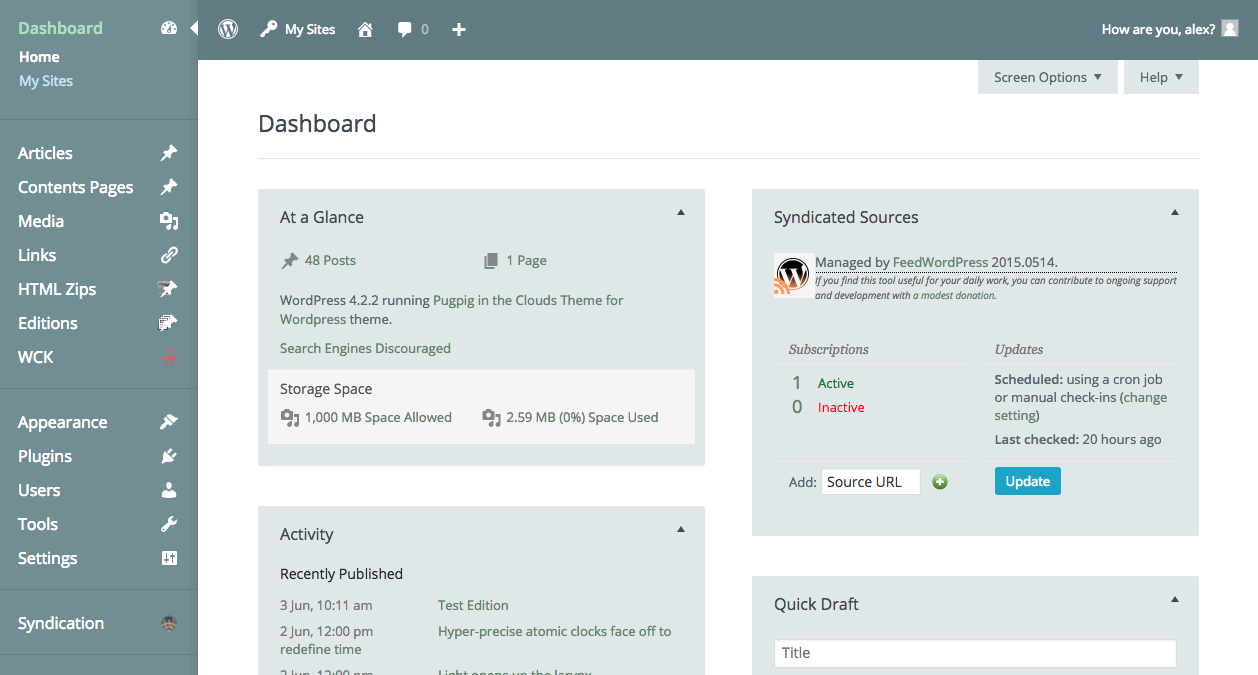The image size is (1258, 675).
Task: Open the Help dropdown tab
Action: click(1161, 77)
